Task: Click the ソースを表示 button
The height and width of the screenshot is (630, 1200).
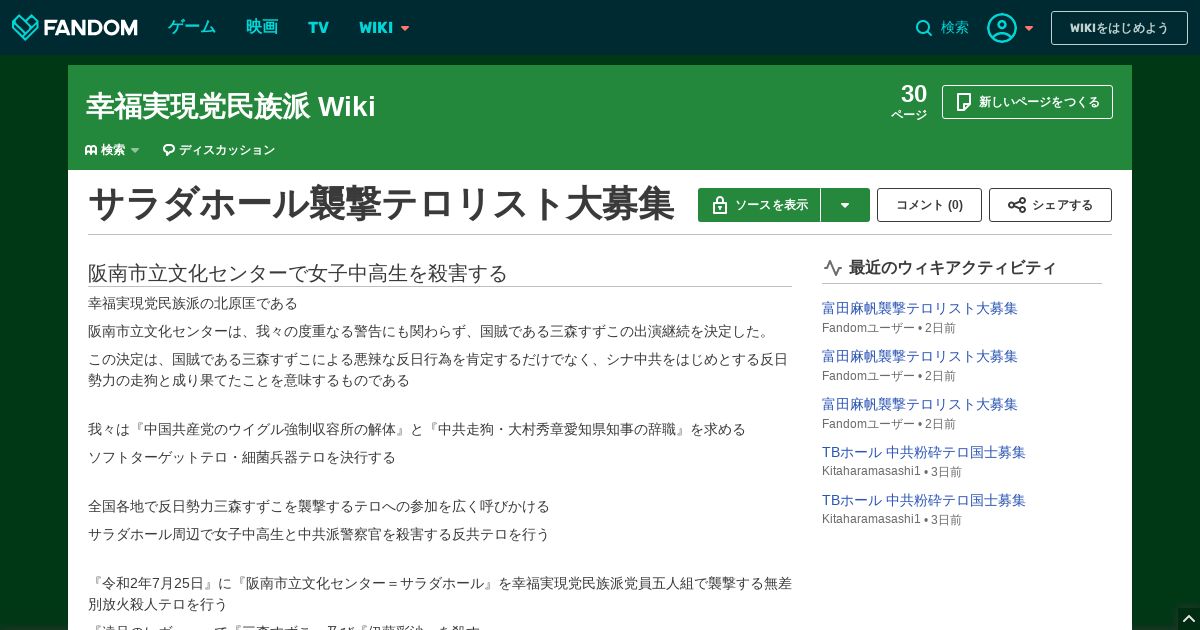Action: click(759, 205)
